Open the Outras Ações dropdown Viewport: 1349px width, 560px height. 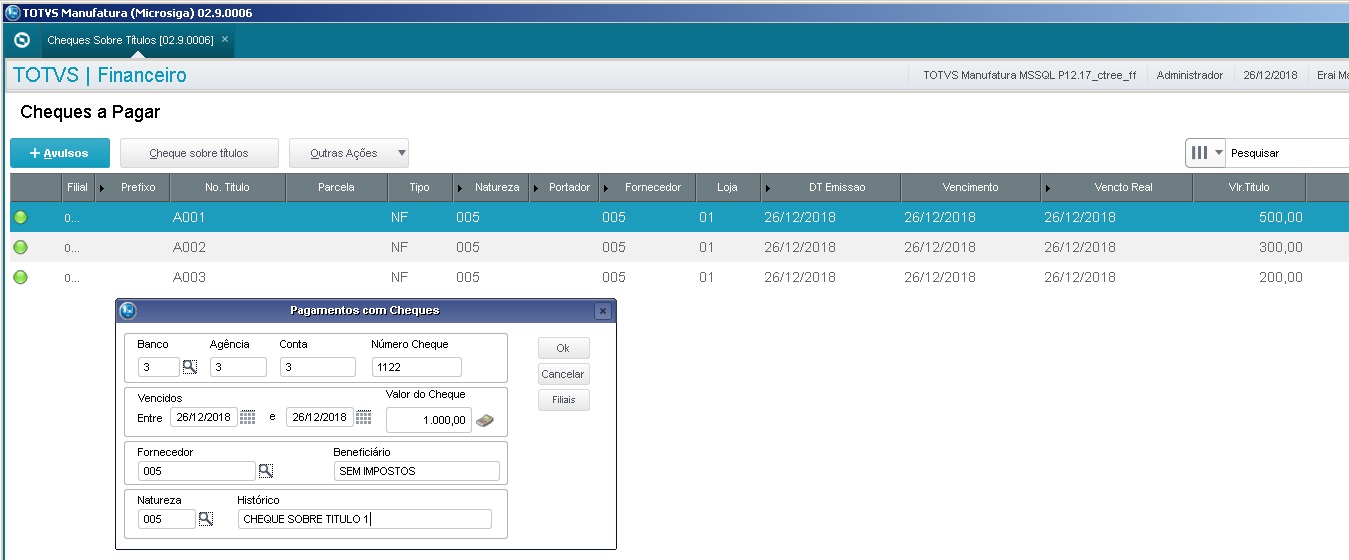click(x=349, y=153)
